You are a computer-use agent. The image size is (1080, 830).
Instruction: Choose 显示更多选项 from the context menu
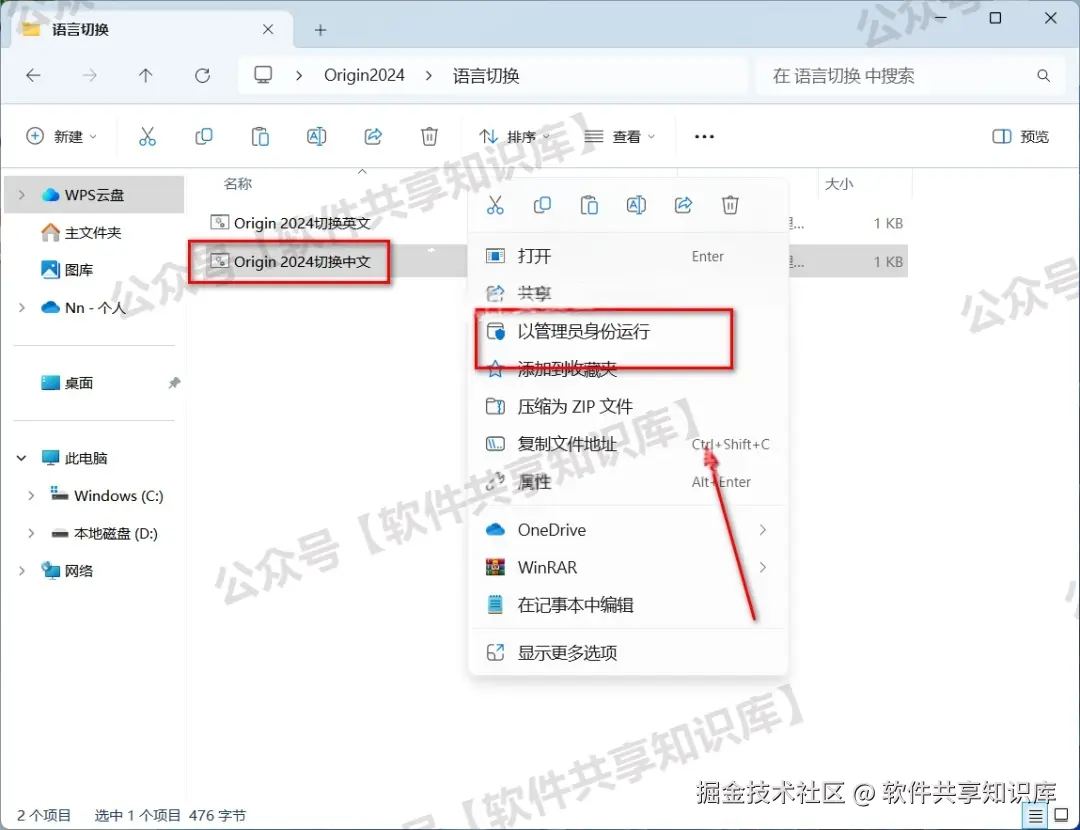pos(628,652)
